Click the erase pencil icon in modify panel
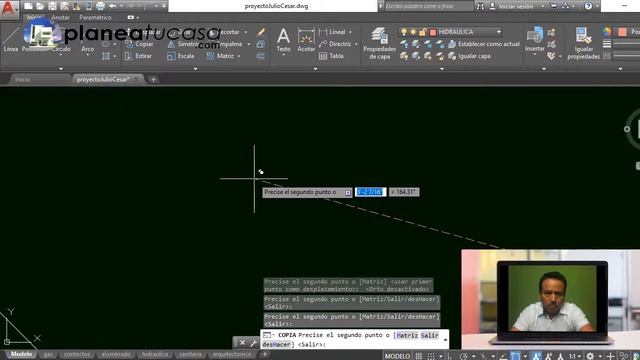 pyautogui.click(x=261, y=32)
